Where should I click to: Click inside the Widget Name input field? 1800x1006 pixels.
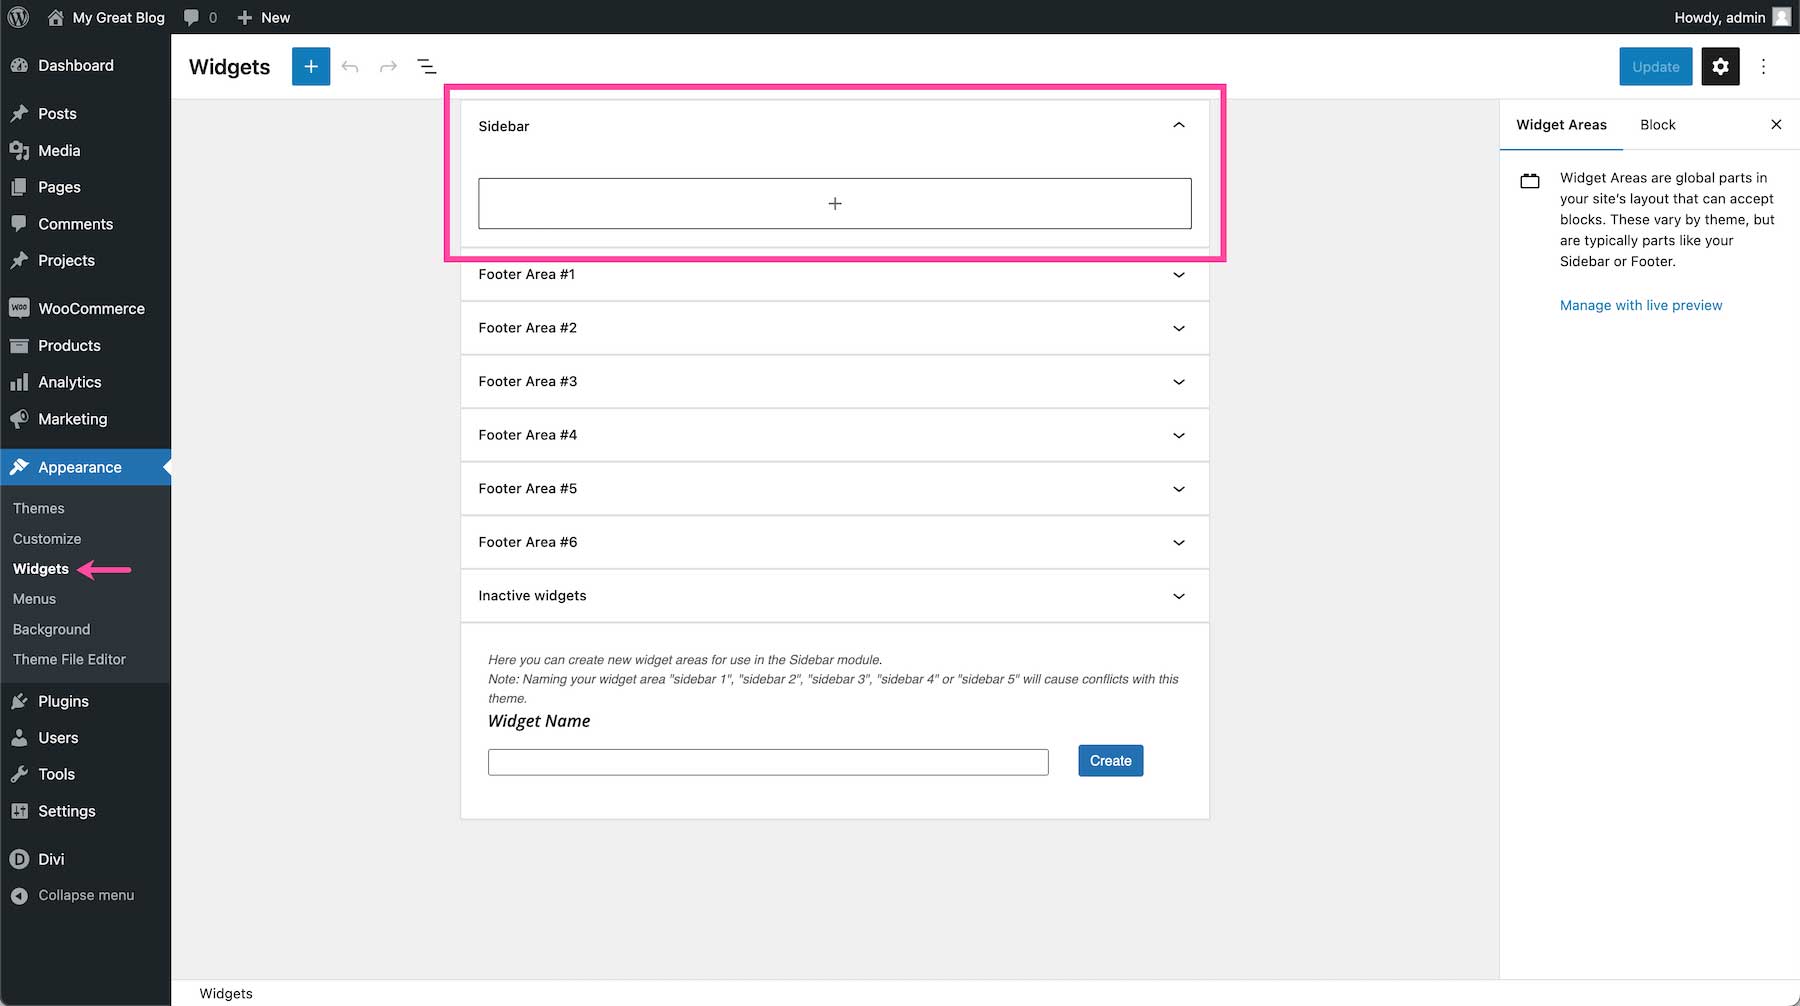coord(767,761)
